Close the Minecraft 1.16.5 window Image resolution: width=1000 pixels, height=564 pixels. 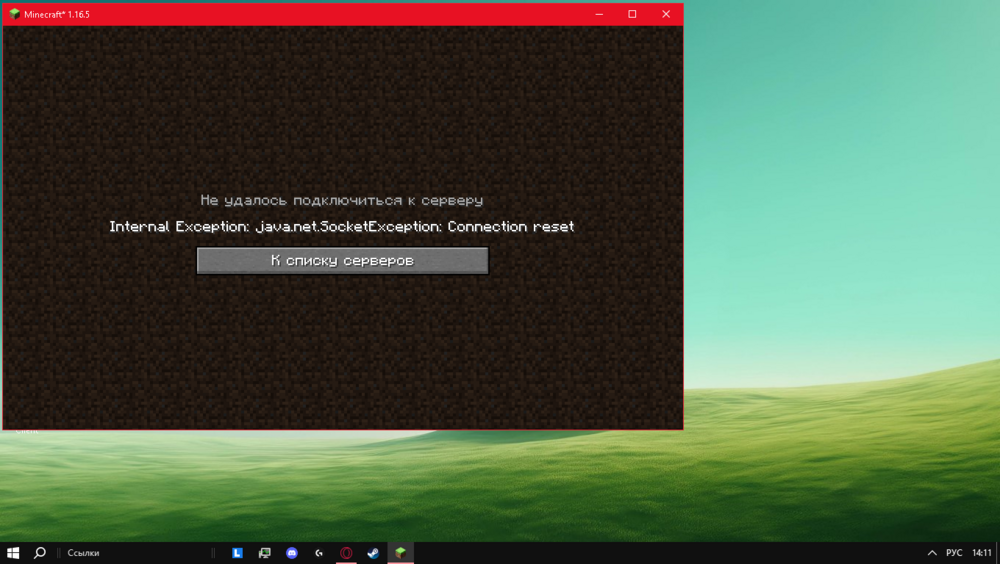[x=666, y=14]
